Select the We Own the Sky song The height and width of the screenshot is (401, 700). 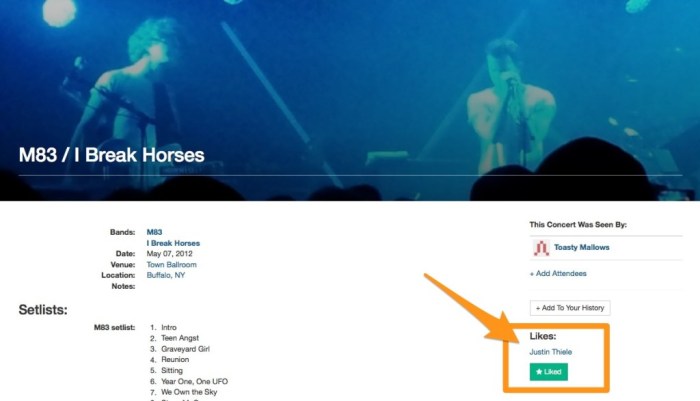pyautogui.click(x=189, y=393)
